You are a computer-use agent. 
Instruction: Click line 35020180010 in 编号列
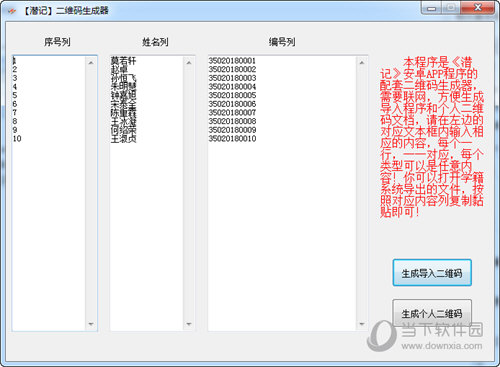point(232,139)
